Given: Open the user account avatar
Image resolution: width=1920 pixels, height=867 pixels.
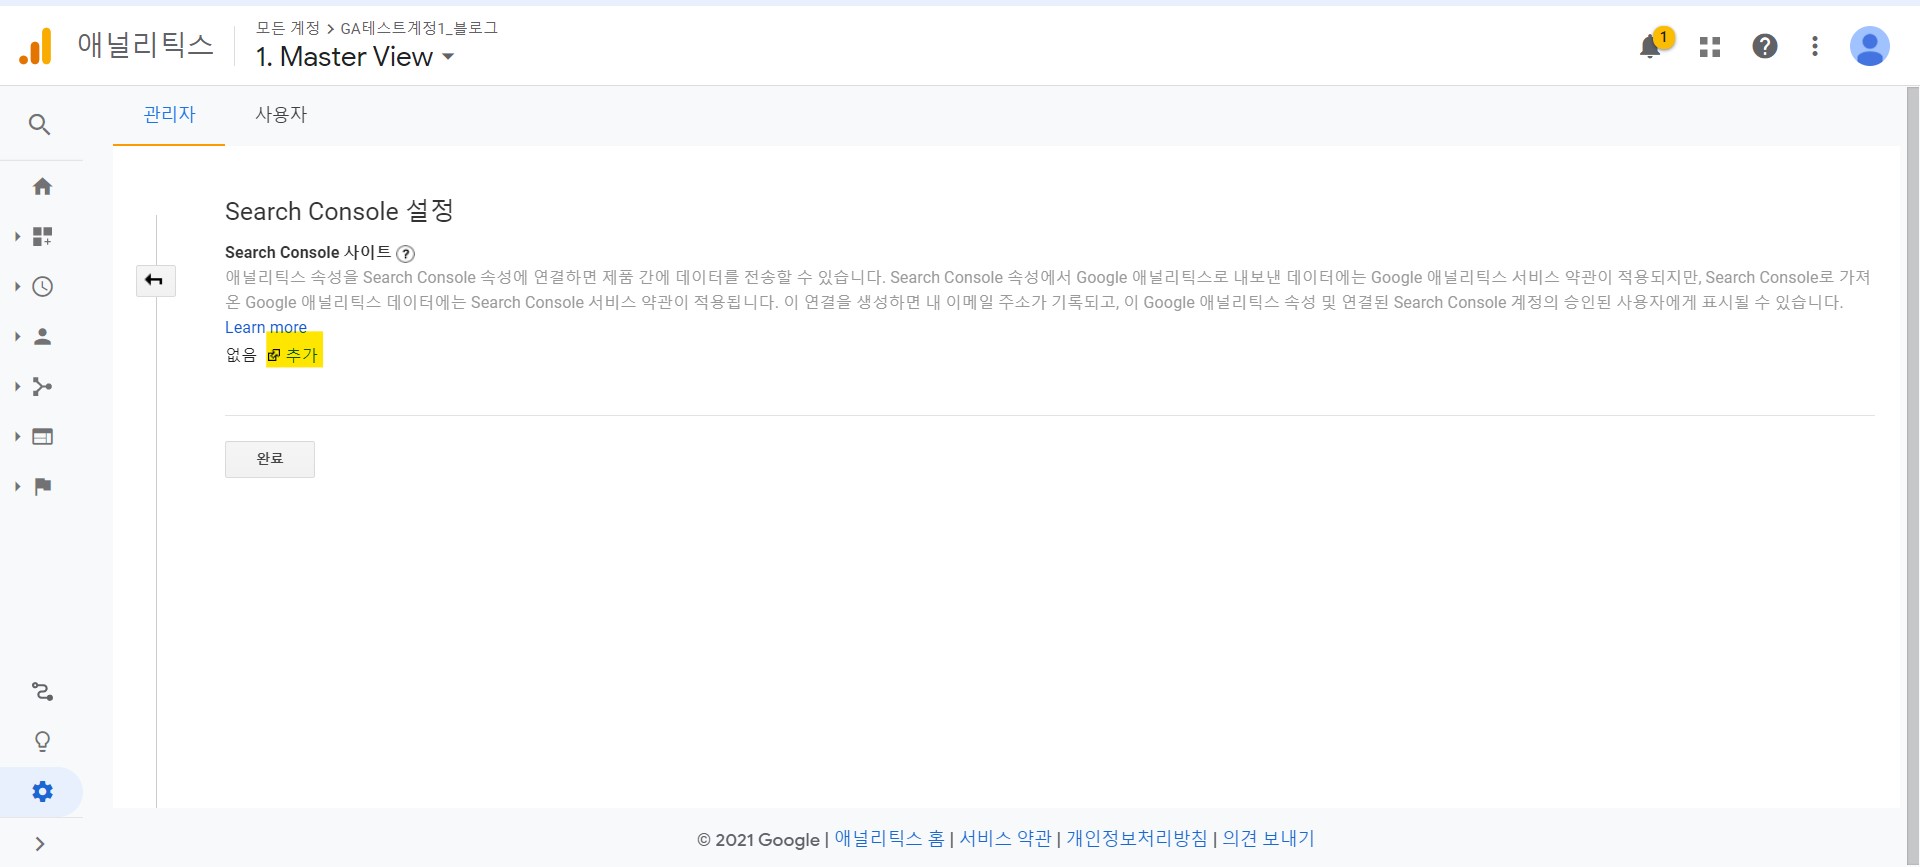Looking at the screenshot, I should (1869, 46).
